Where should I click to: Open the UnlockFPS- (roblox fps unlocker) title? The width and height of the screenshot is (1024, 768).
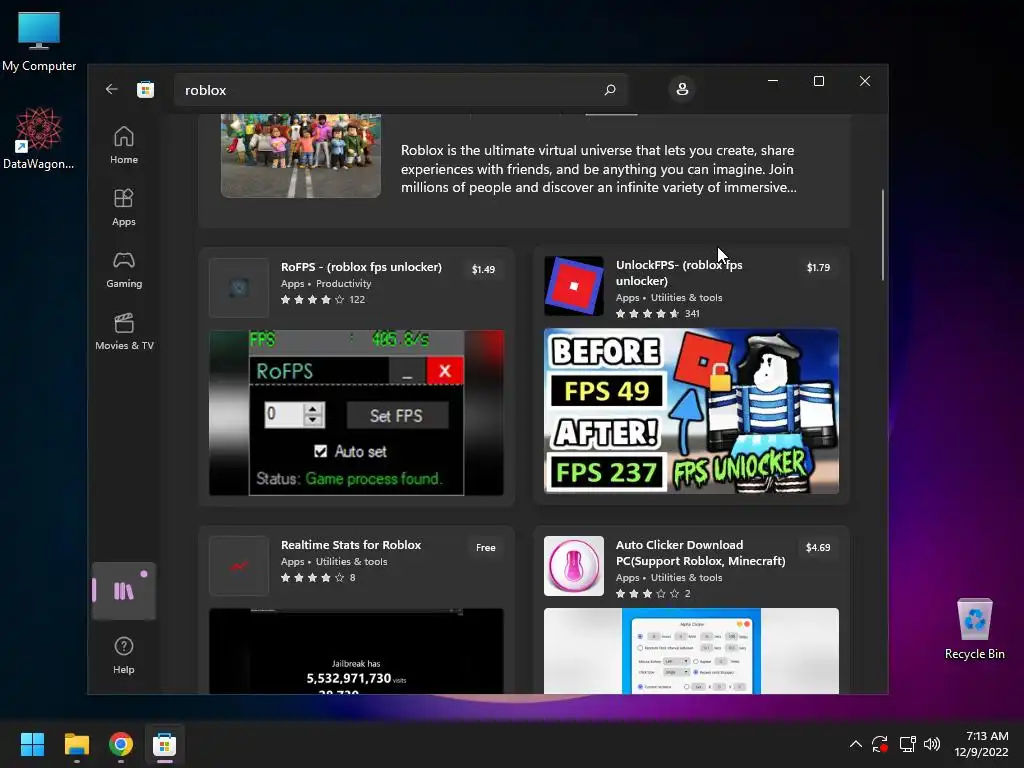click(x=679, y=272)
